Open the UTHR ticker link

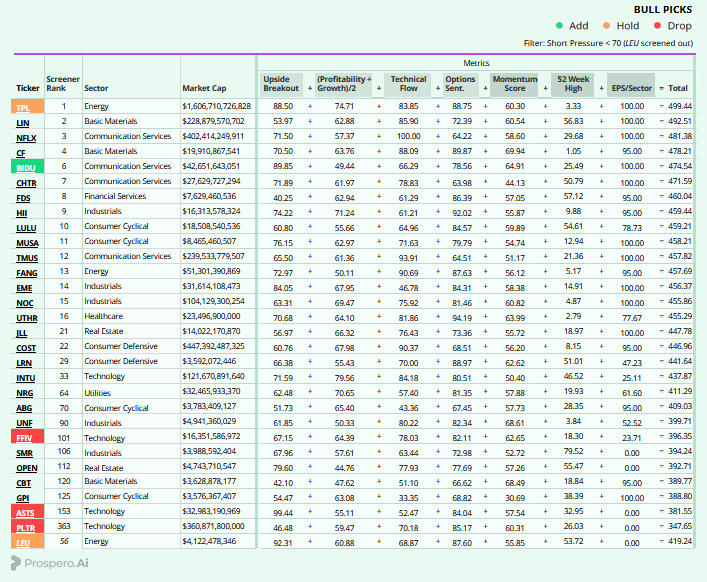pos(27,318)
